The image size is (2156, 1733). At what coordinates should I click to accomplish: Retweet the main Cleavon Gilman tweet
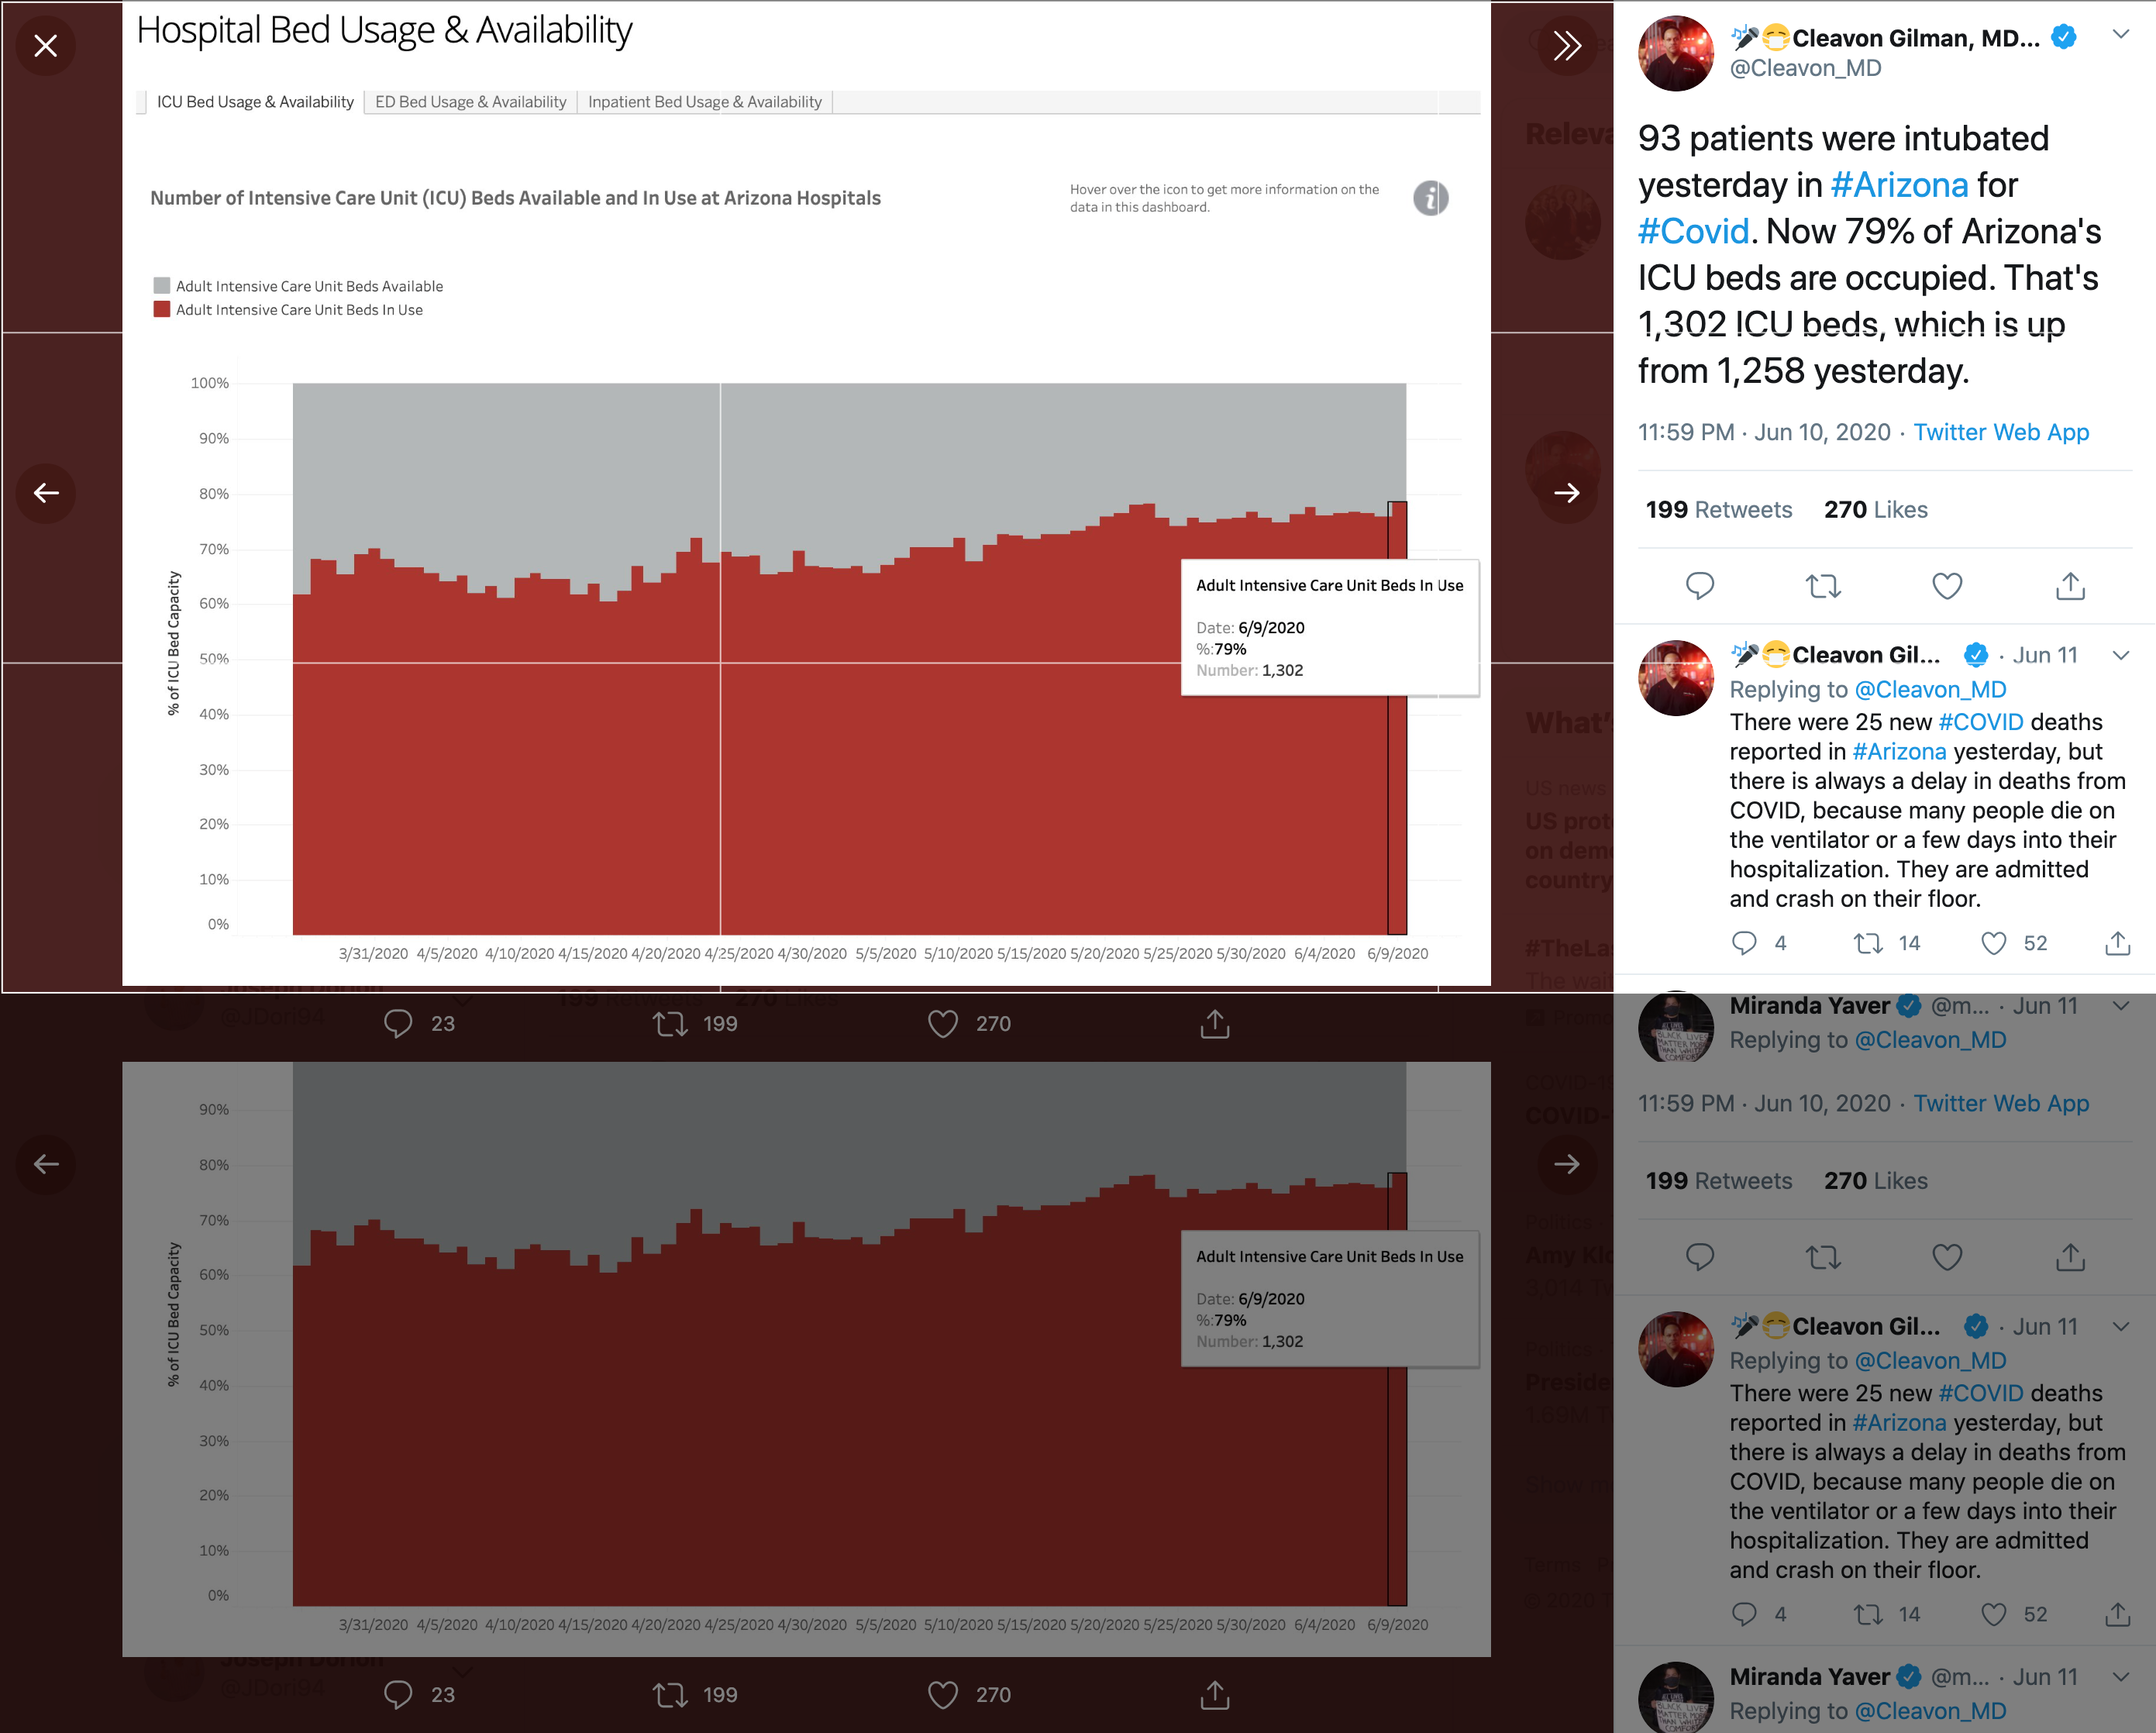coord(1823,585)
